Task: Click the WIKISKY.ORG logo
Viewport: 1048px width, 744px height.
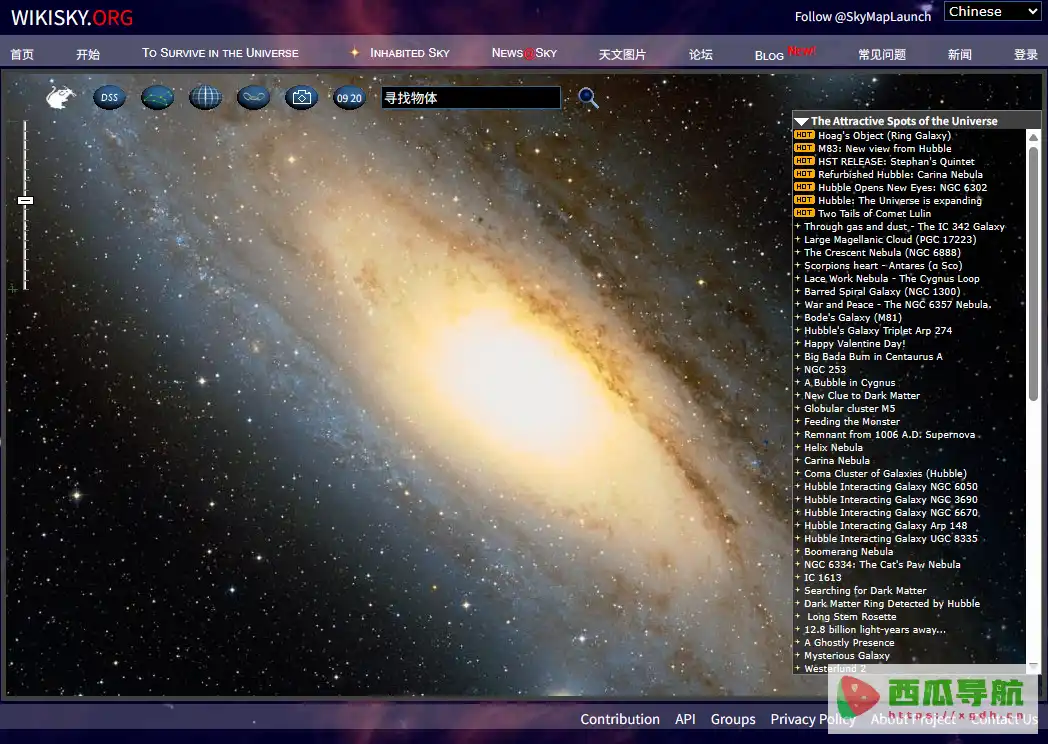Action: (72, 18)
